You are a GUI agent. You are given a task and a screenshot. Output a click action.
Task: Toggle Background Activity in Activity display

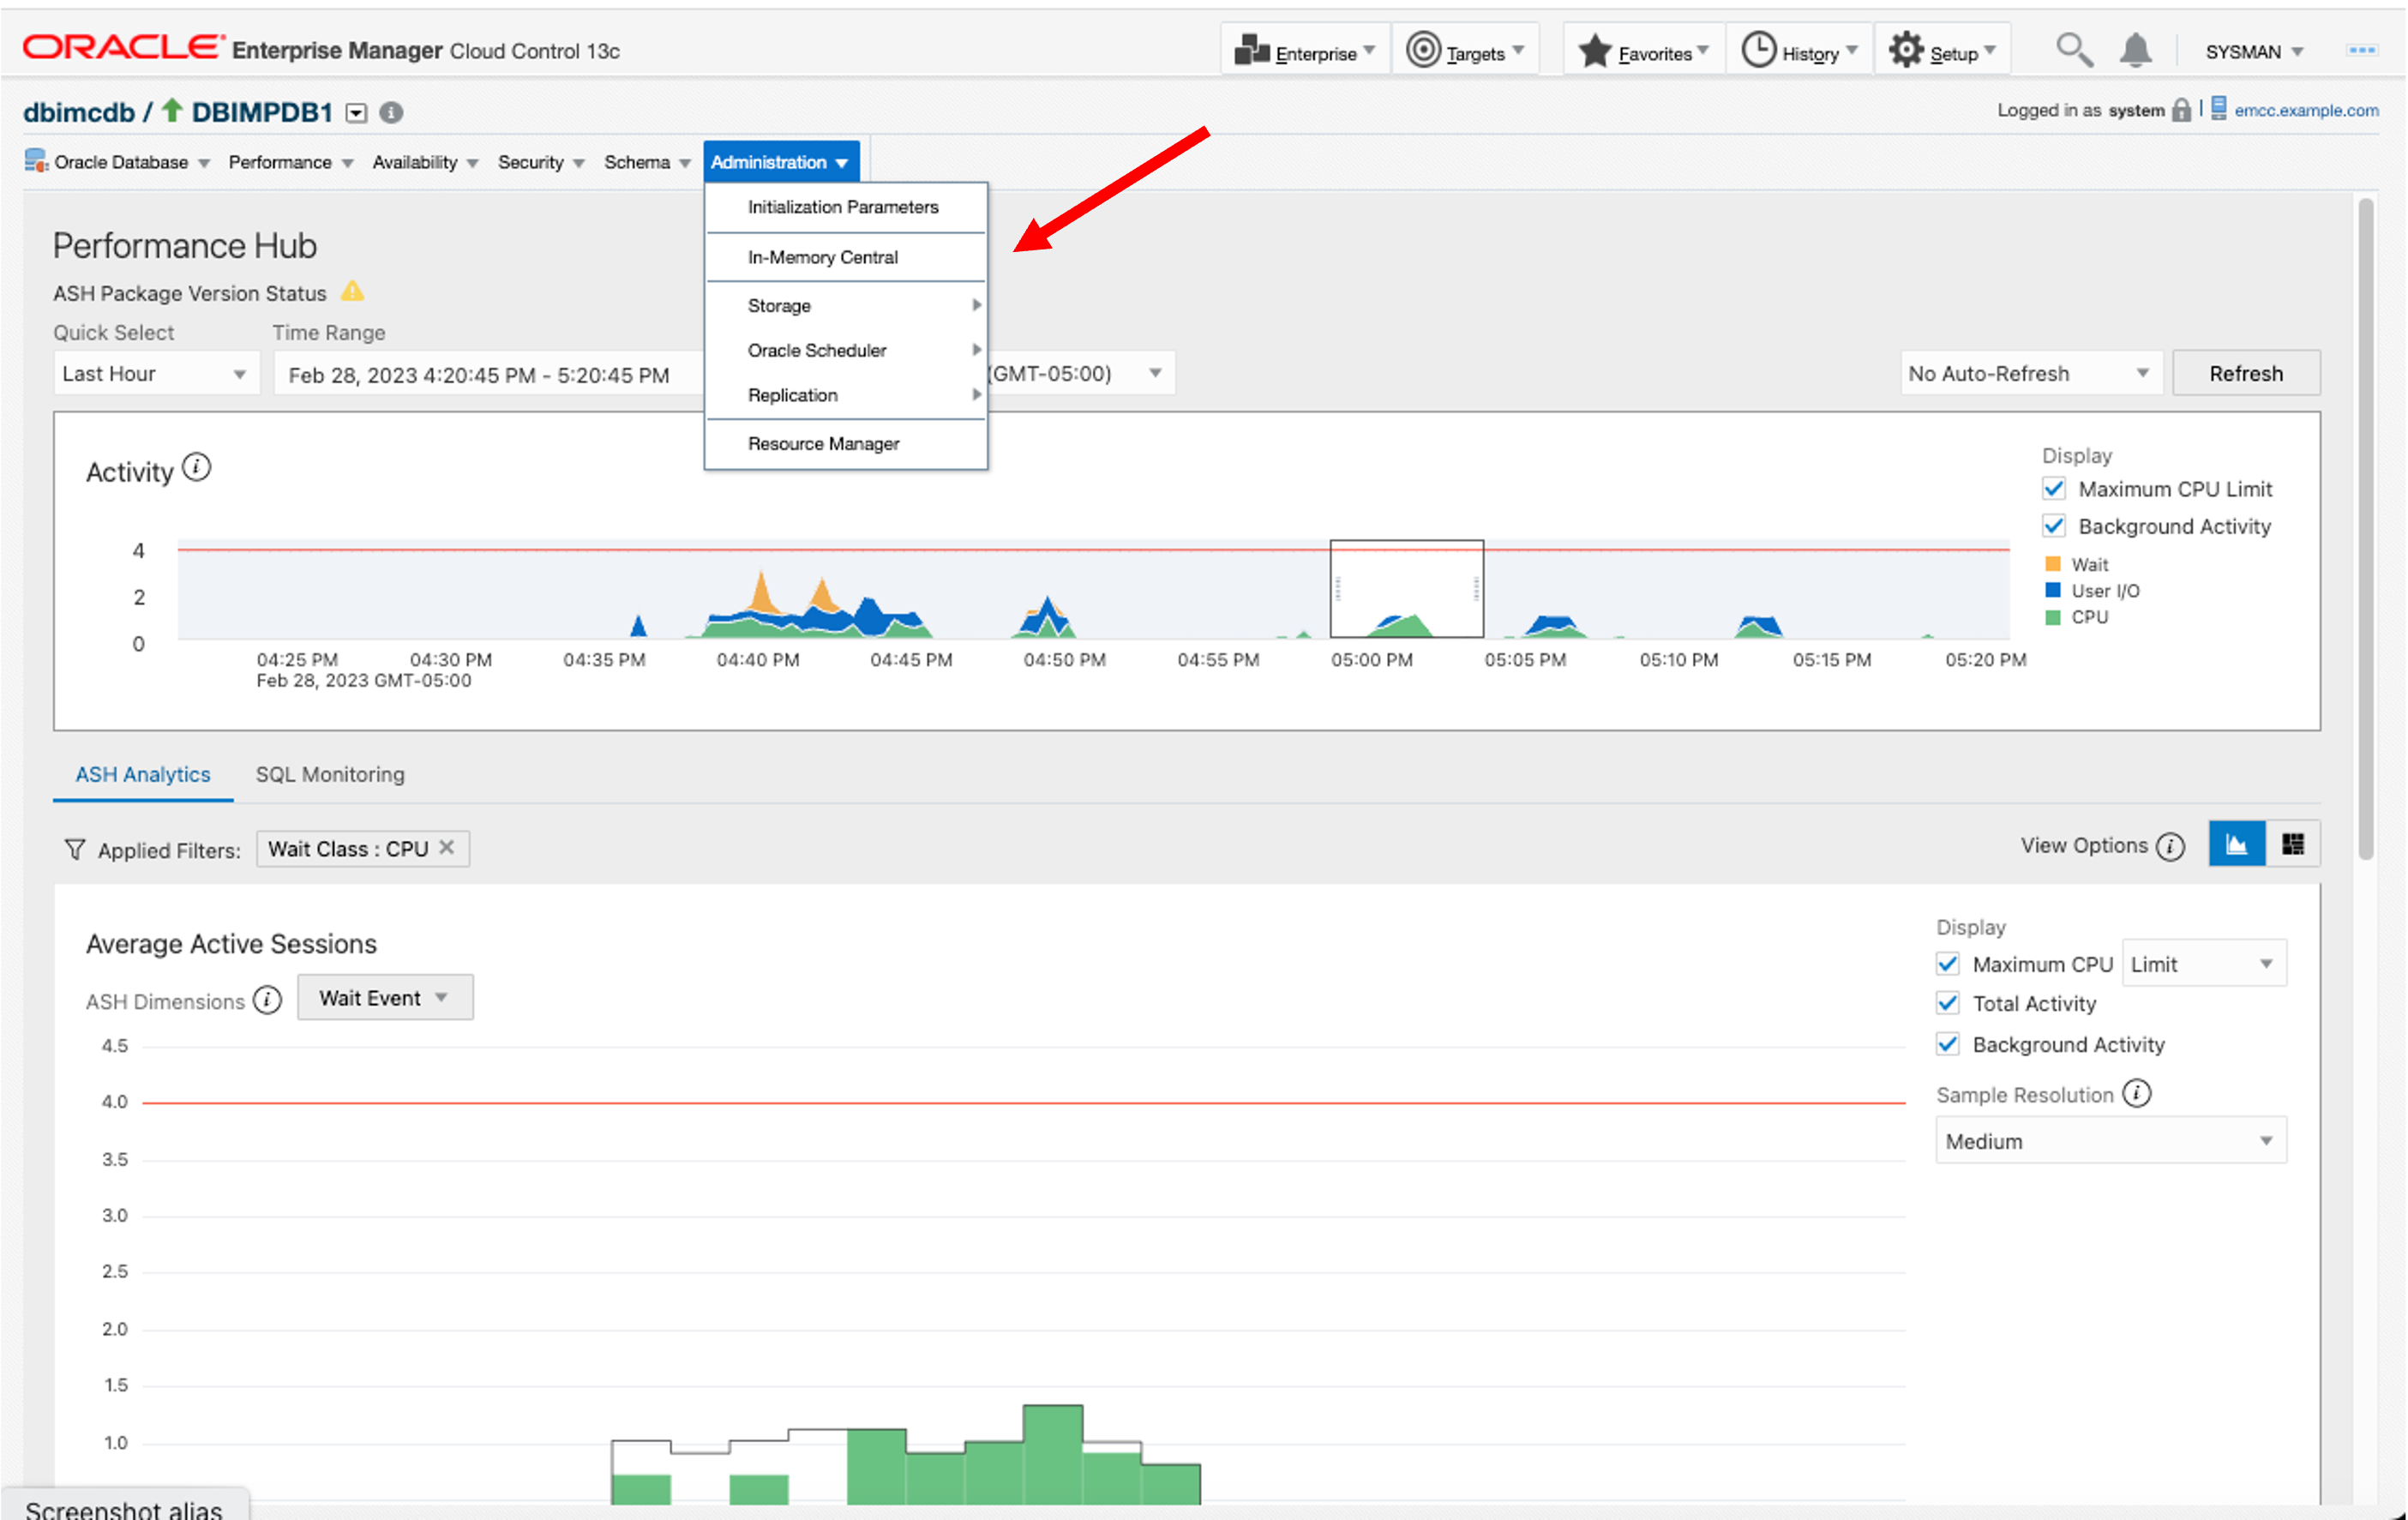[2054, 526]
